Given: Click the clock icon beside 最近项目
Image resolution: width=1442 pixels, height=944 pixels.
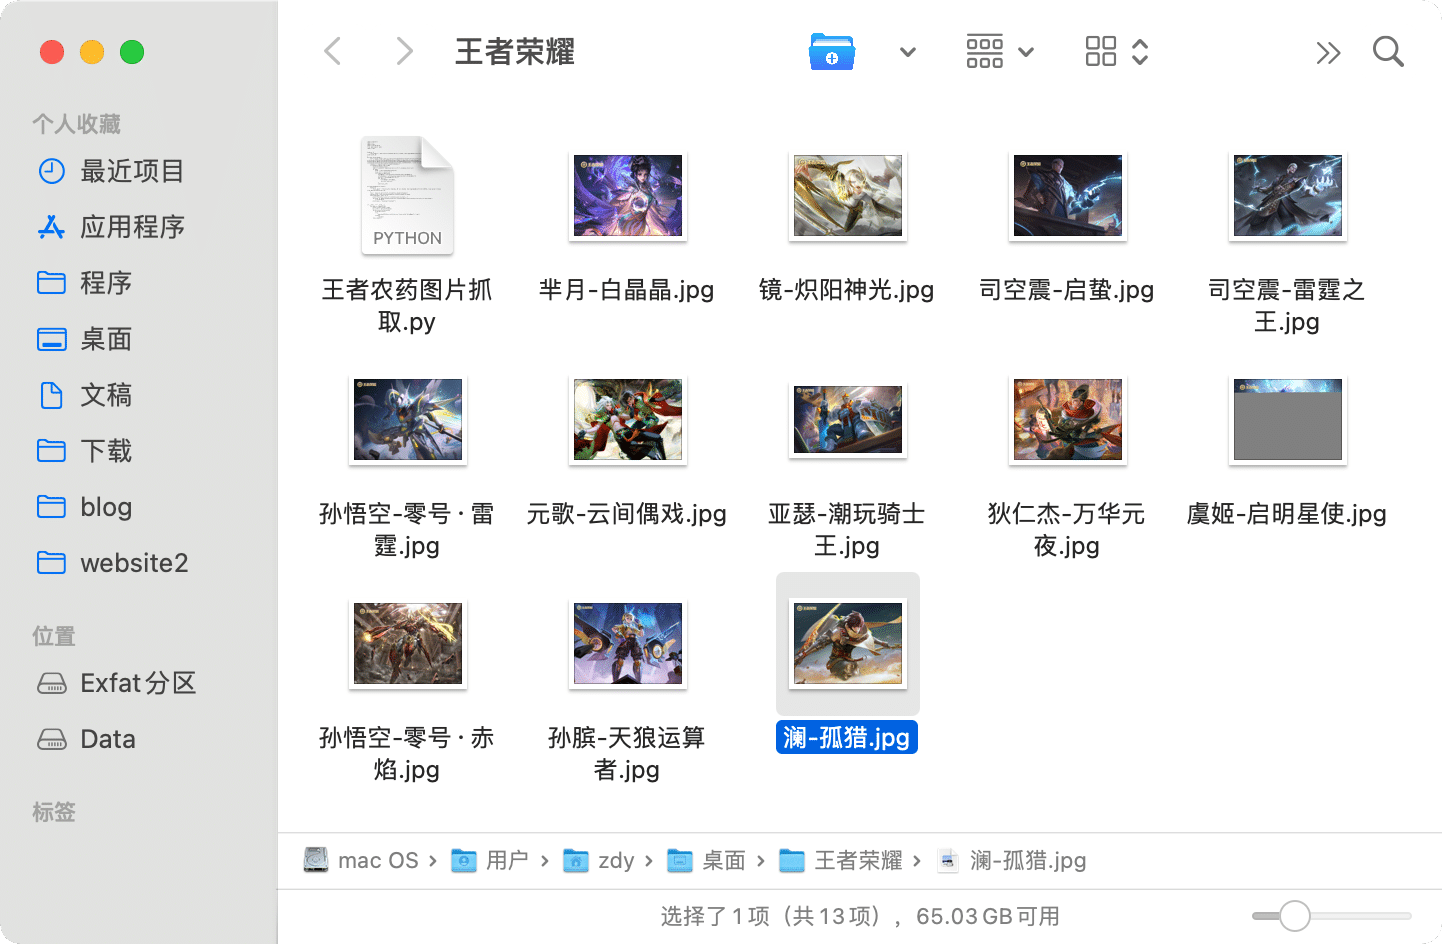Looking at the screenshot, I should [x=52, y=171].
